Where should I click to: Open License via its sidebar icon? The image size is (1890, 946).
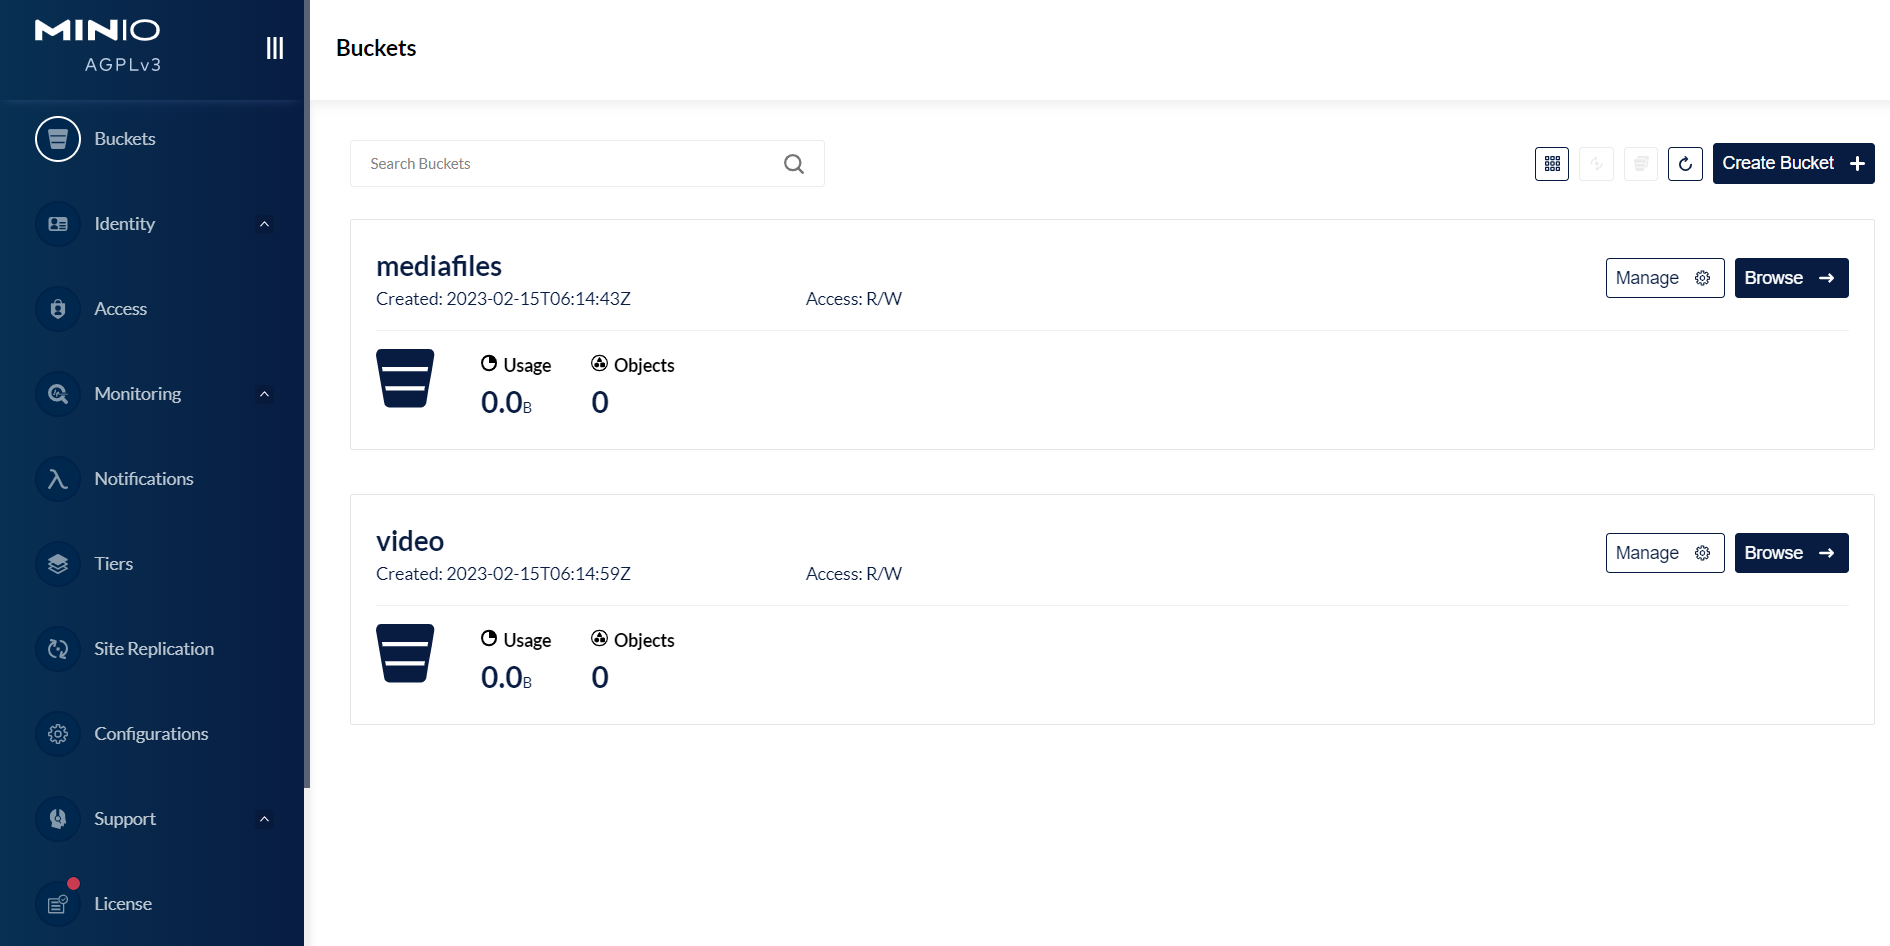point(58,904)
